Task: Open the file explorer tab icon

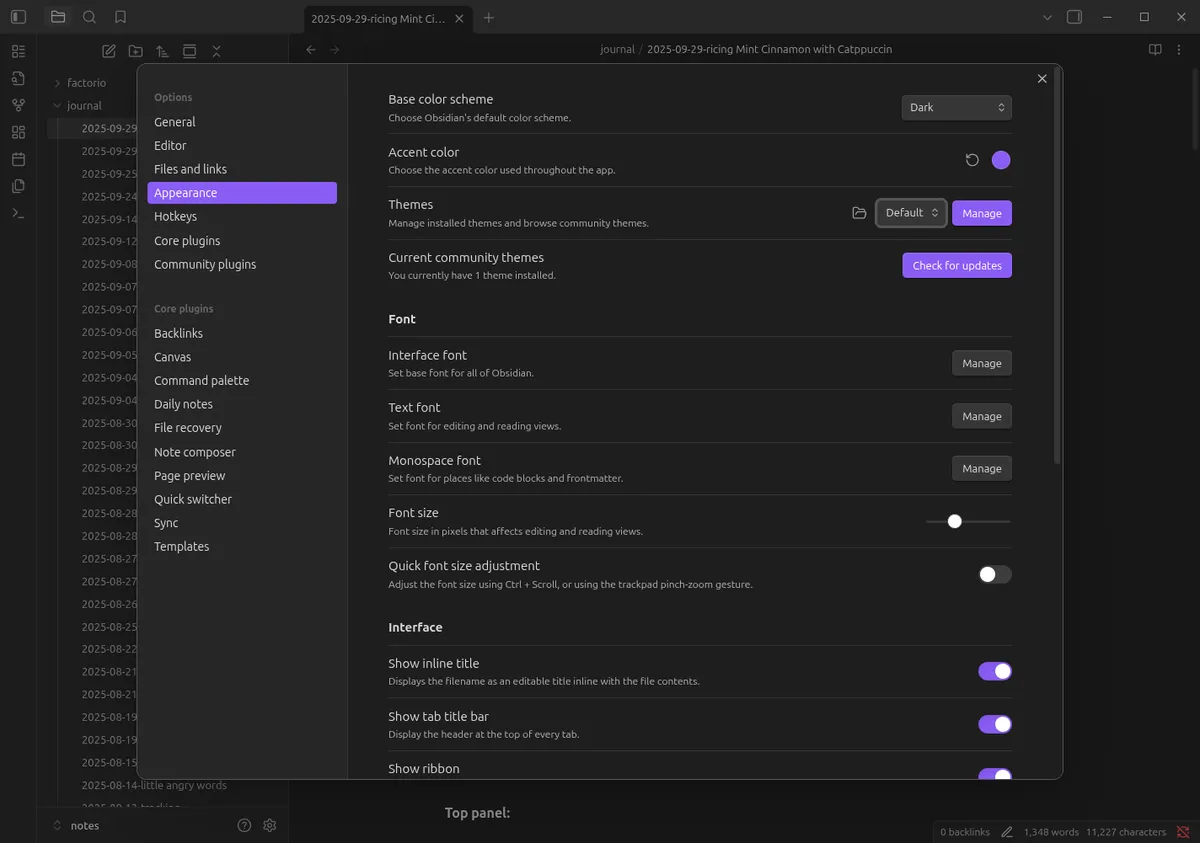Action: point(58,17)
